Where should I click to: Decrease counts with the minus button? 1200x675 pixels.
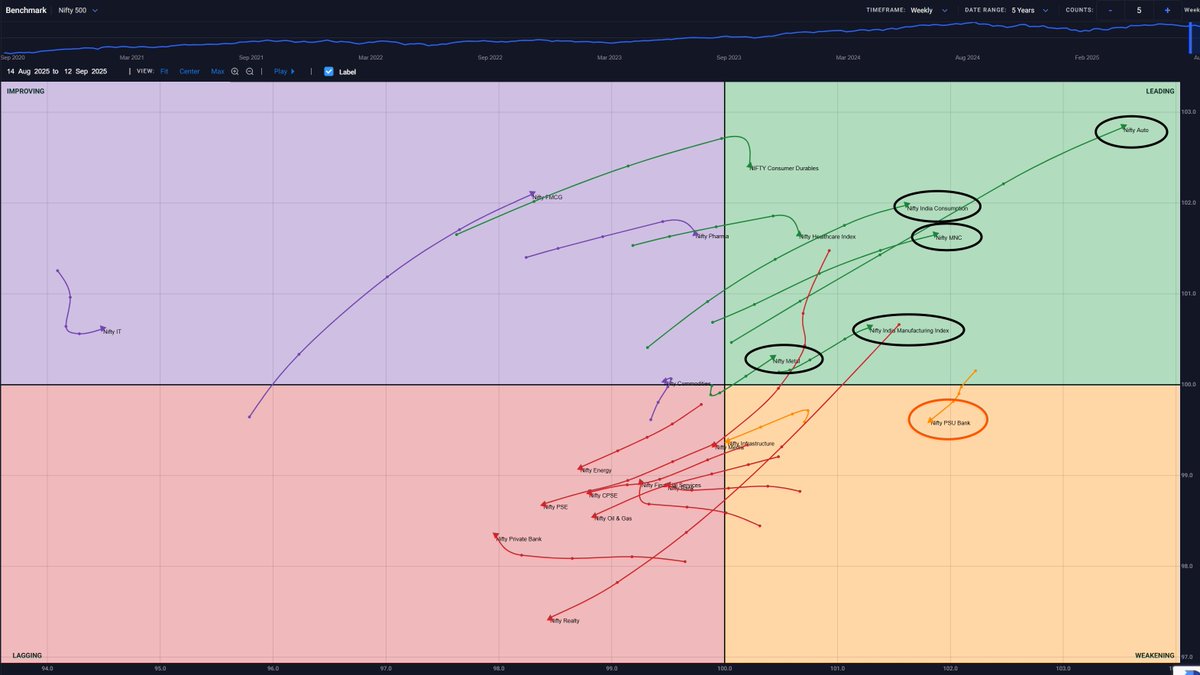pos(1110,10)
